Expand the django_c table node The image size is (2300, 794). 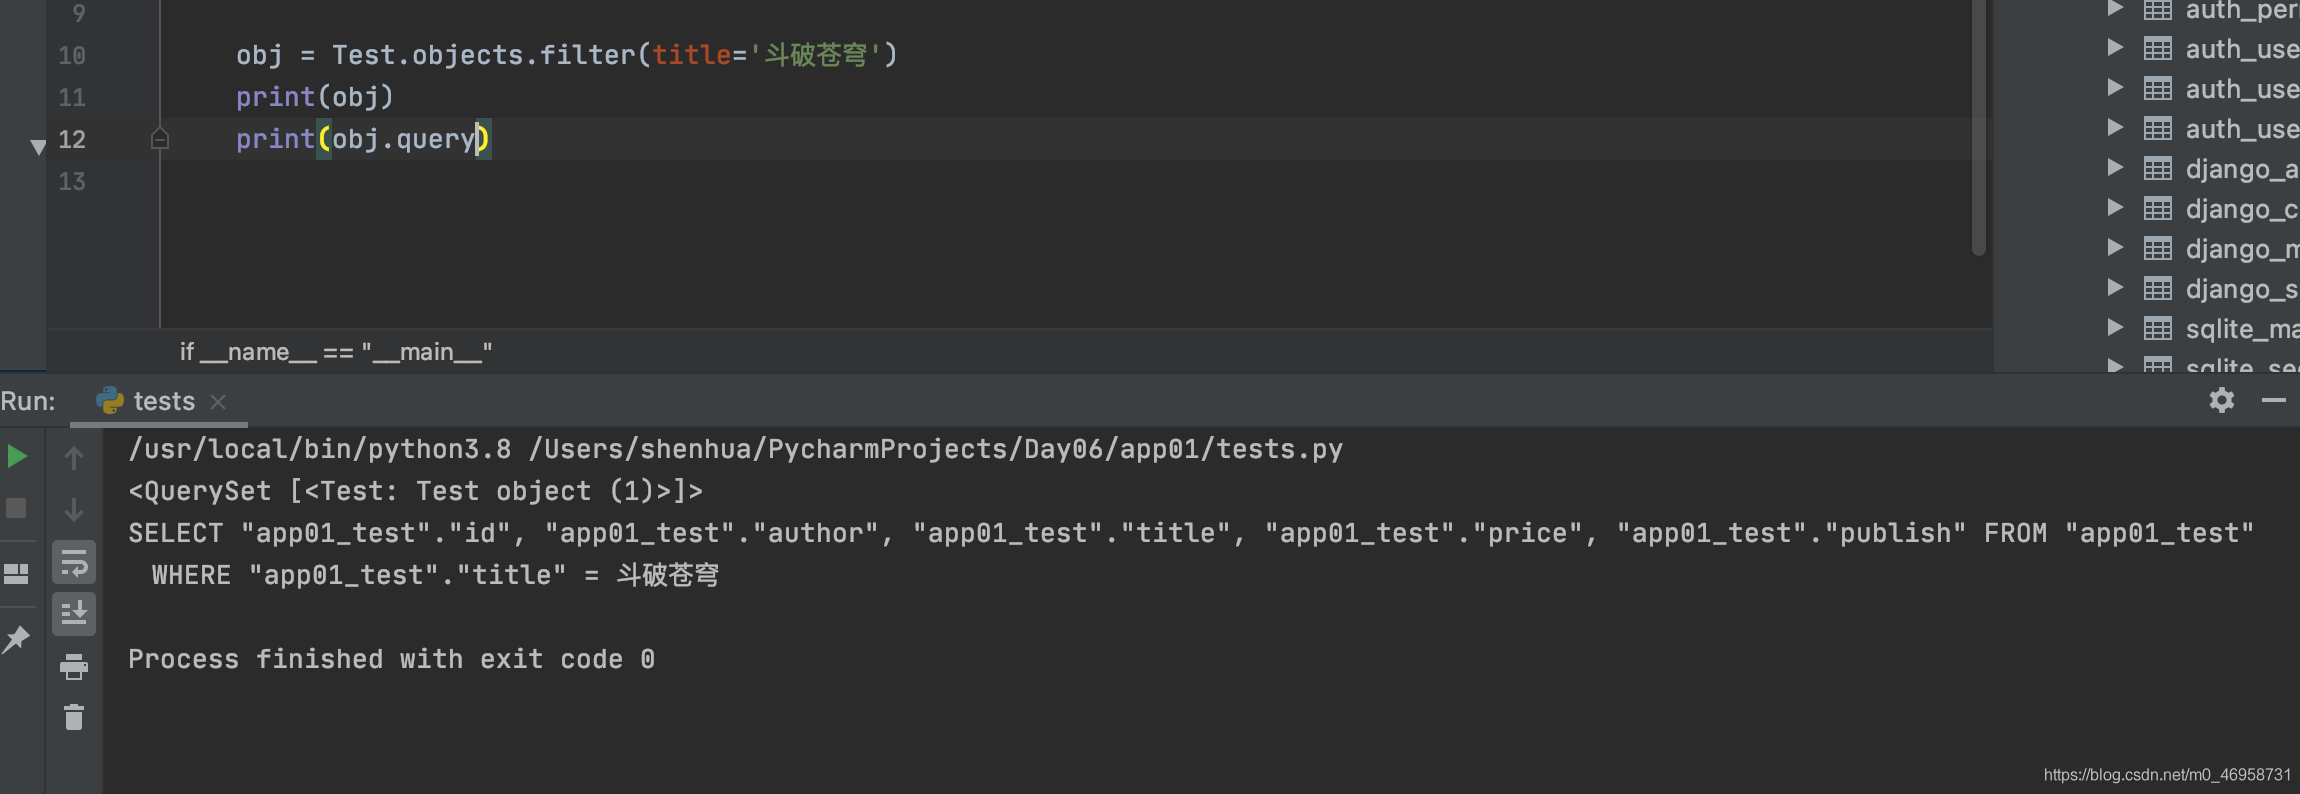tap(2115, 208)
